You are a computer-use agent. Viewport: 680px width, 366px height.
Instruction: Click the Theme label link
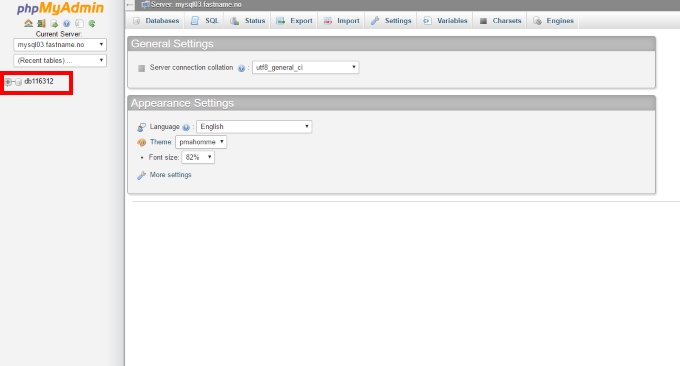(160, 142)
